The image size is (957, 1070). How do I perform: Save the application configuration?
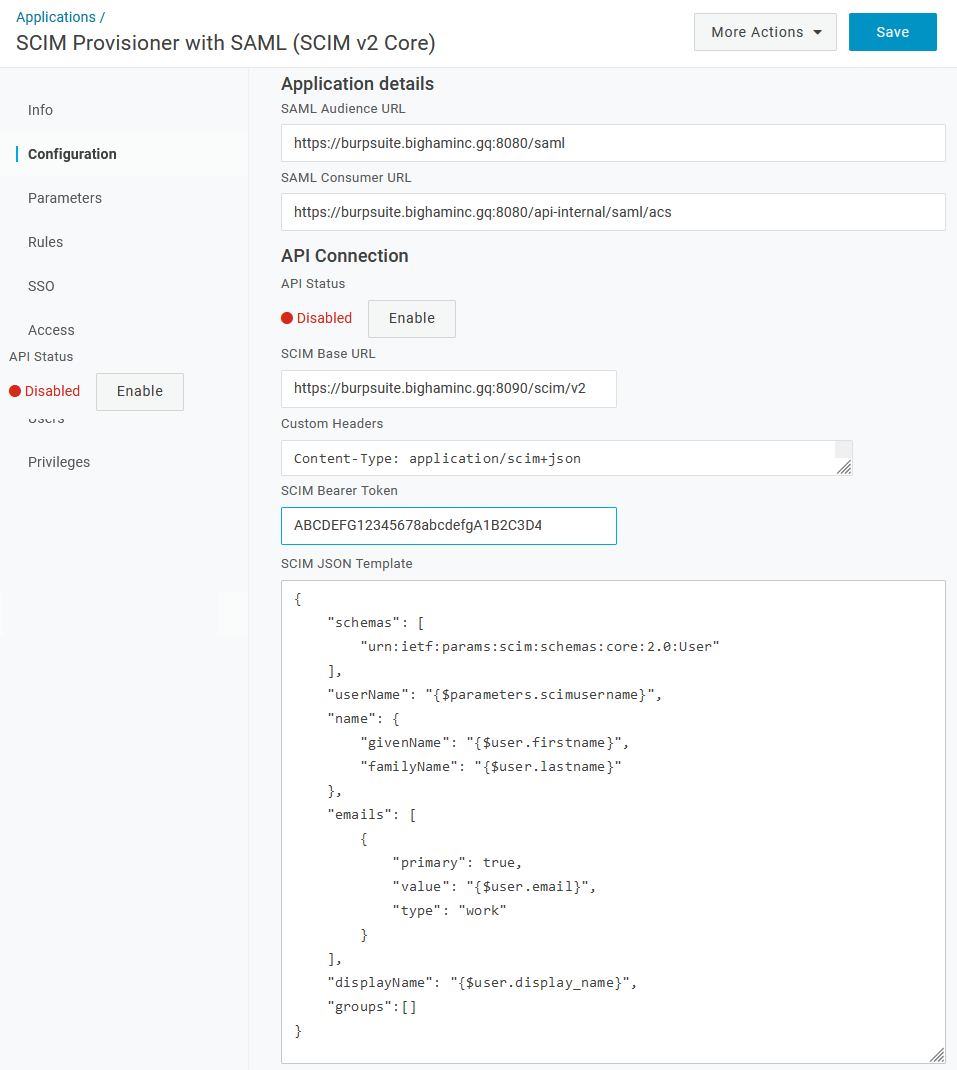892,32
